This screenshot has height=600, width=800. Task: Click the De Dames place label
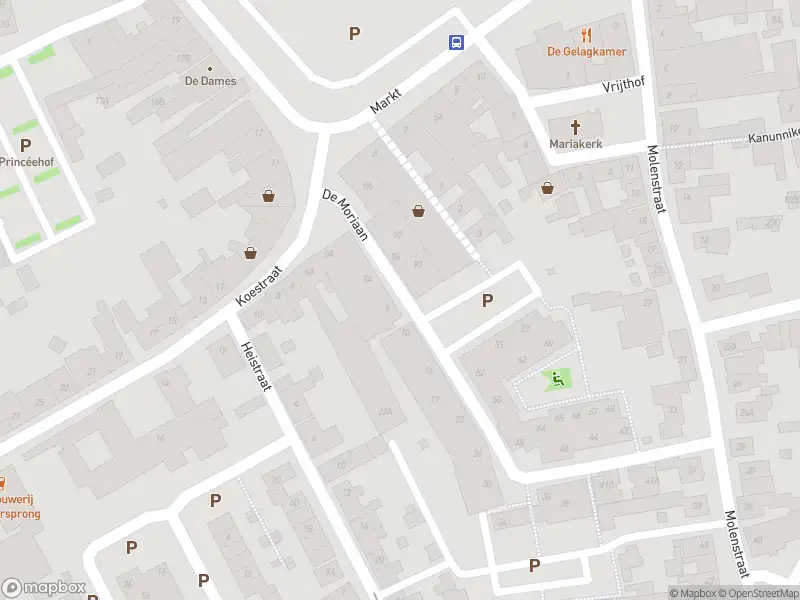point(210,81)
